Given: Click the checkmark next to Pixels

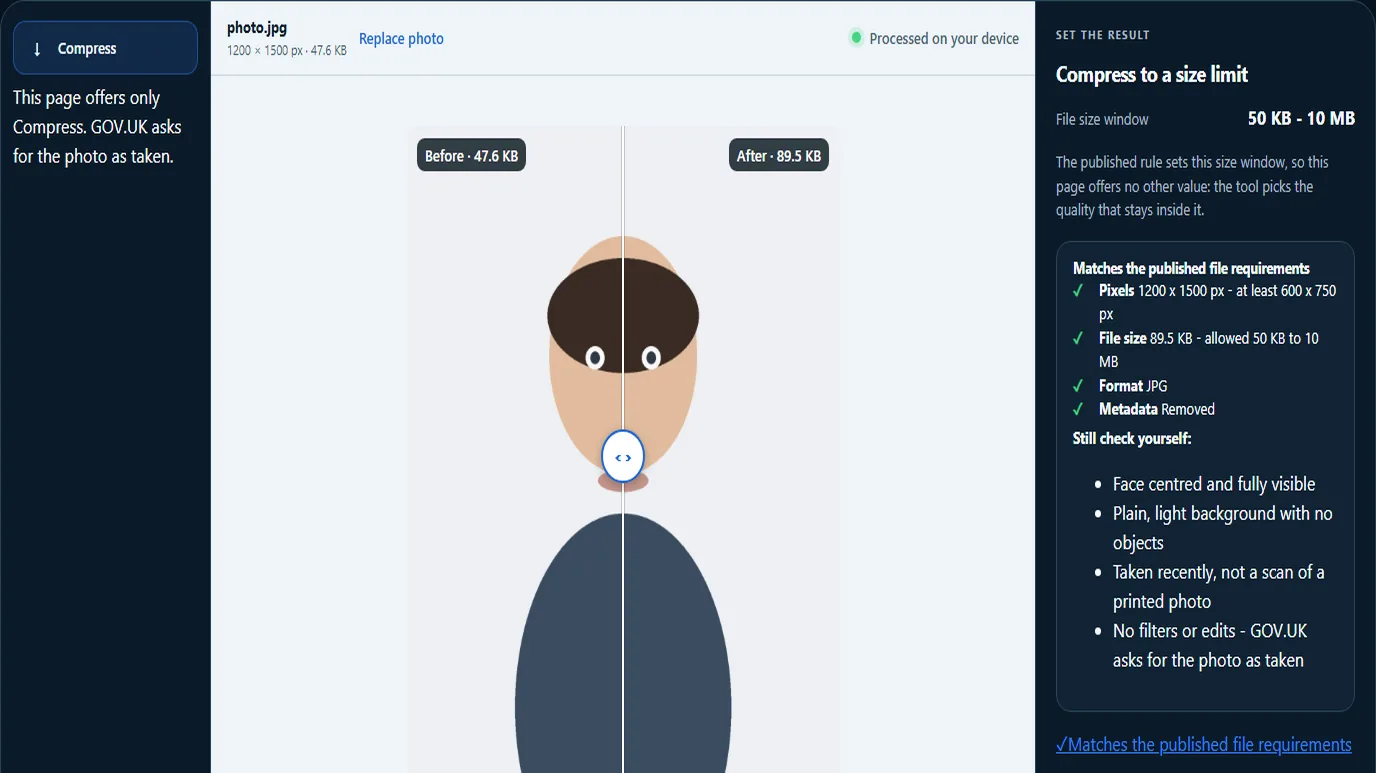Looking at the screenshot, I should point(1078,291).
